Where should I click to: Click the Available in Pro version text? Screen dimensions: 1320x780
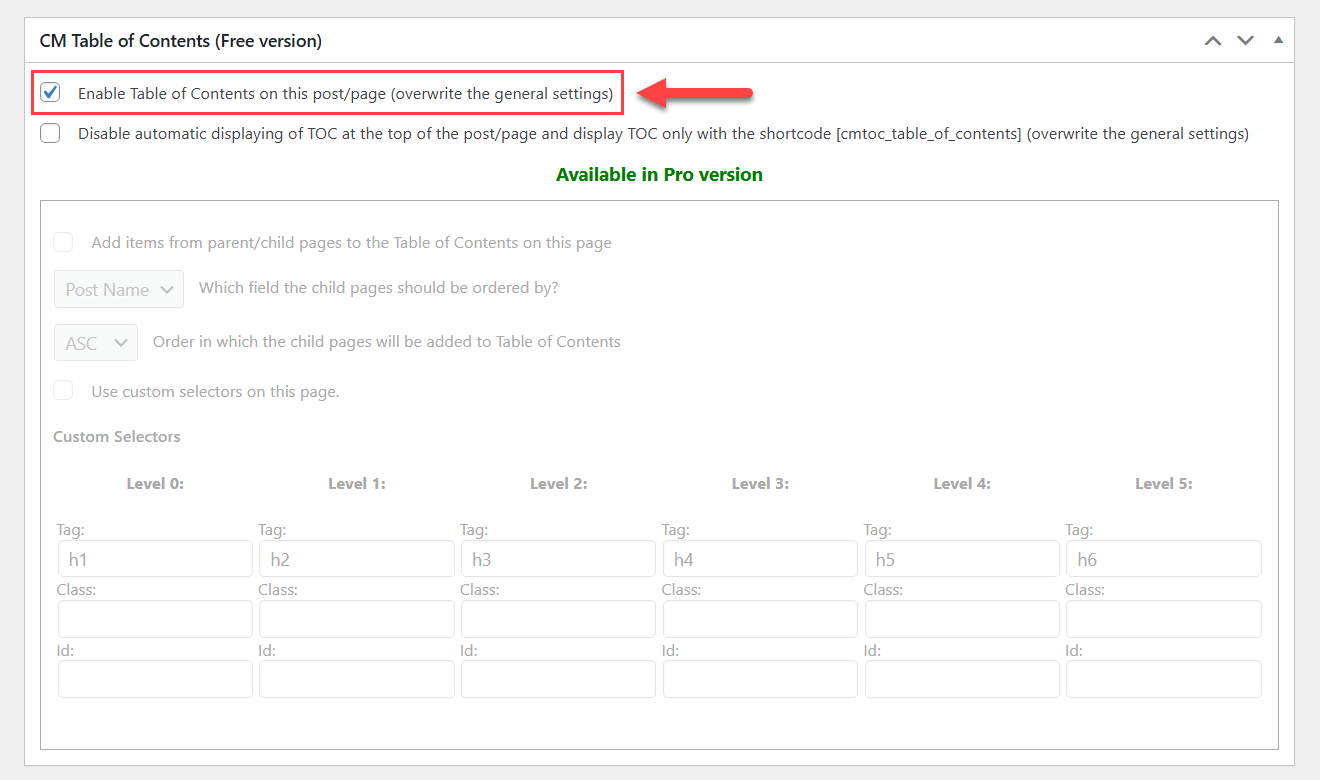659,174
